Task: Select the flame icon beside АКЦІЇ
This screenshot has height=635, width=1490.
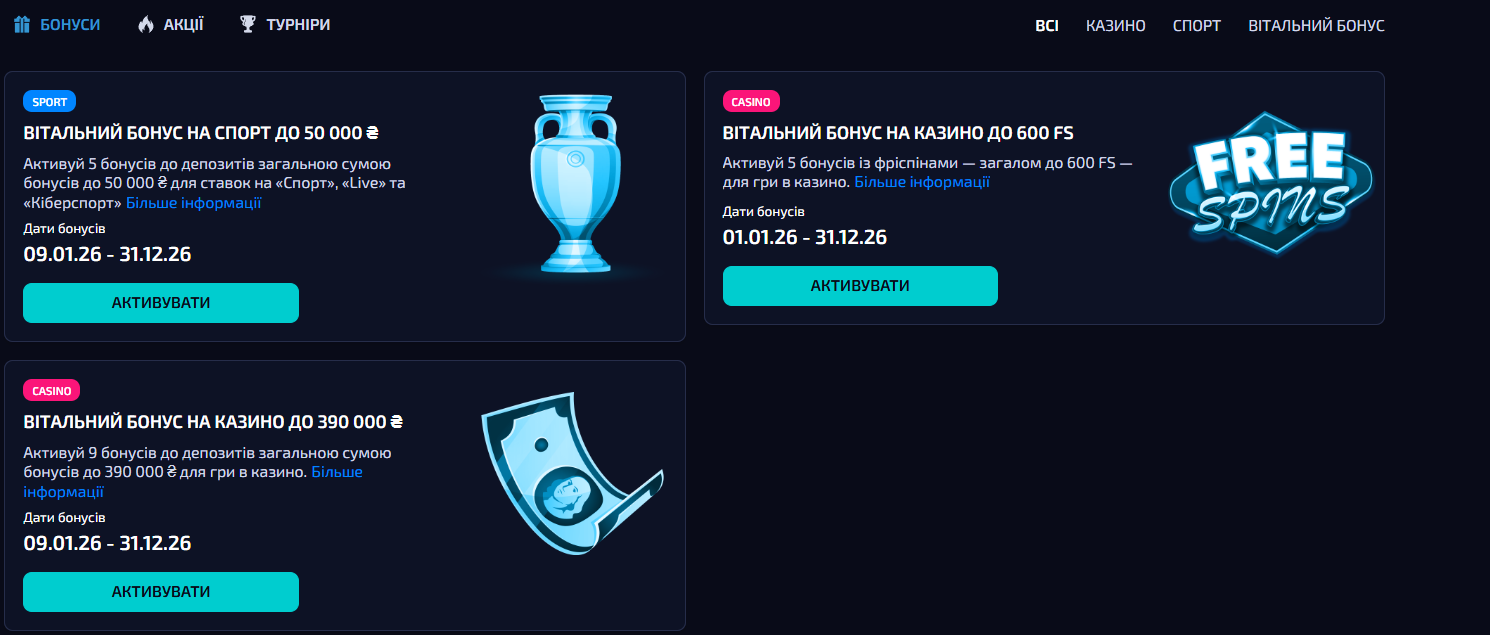Action: pos(147,23)
